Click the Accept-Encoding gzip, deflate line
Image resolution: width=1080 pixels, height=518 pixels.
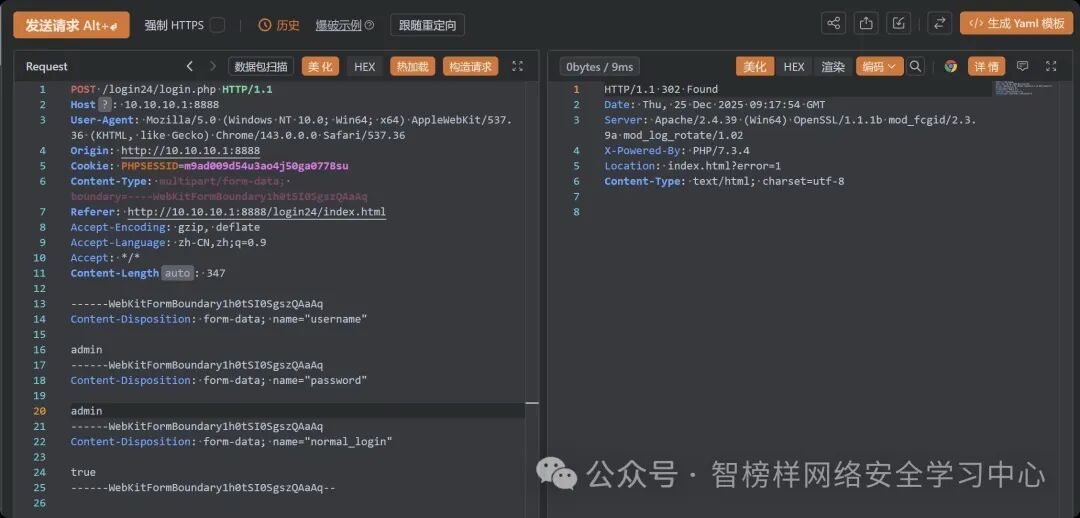point(165,227)
